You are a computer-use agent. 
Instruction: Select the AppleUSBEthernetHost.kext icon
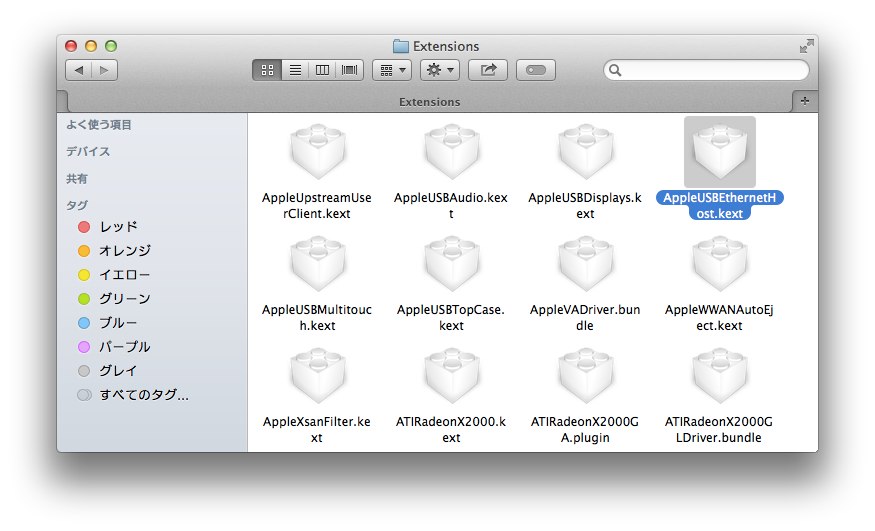(719, 152)
